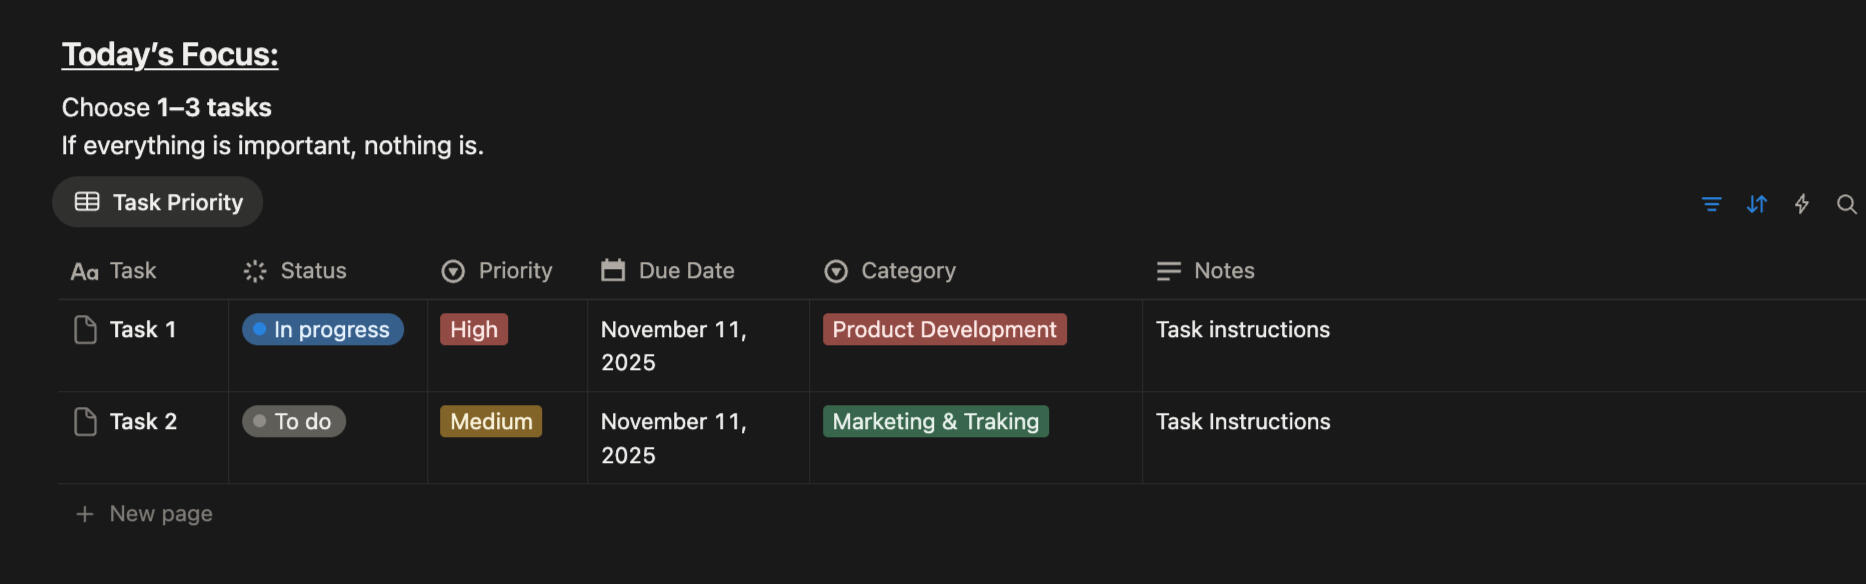Click the sort arrows icon

[1756, 204]
